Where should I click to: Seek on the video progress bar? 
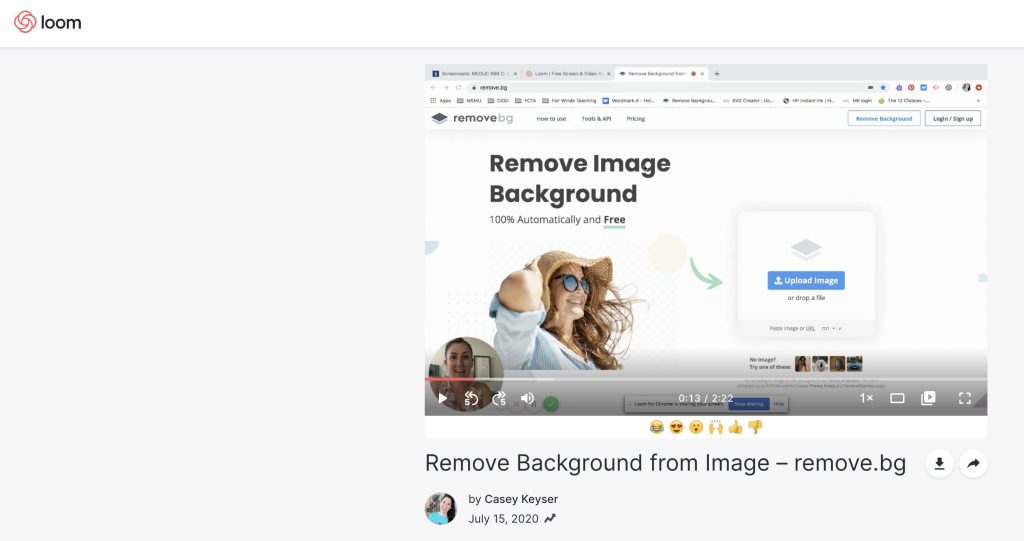(x=706, y=379)
